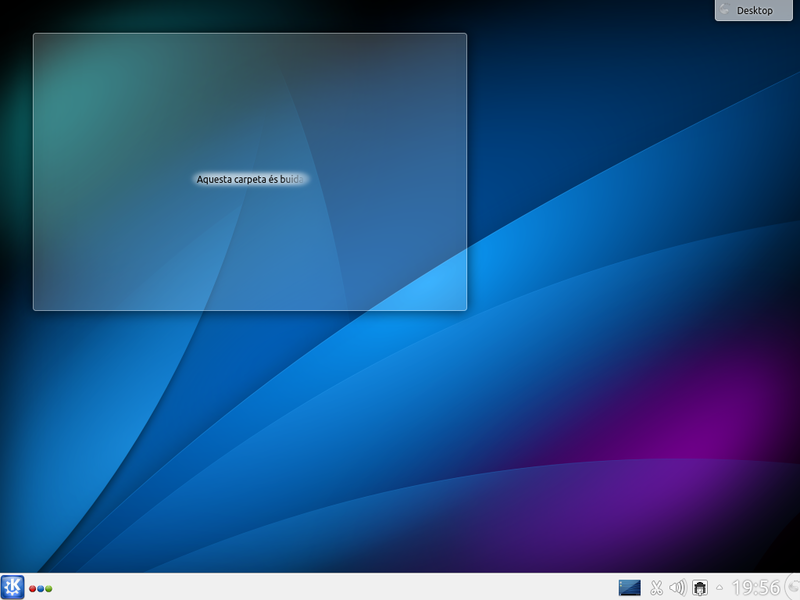Click the panel toolbox cashew icon

[x=793, y=587]
